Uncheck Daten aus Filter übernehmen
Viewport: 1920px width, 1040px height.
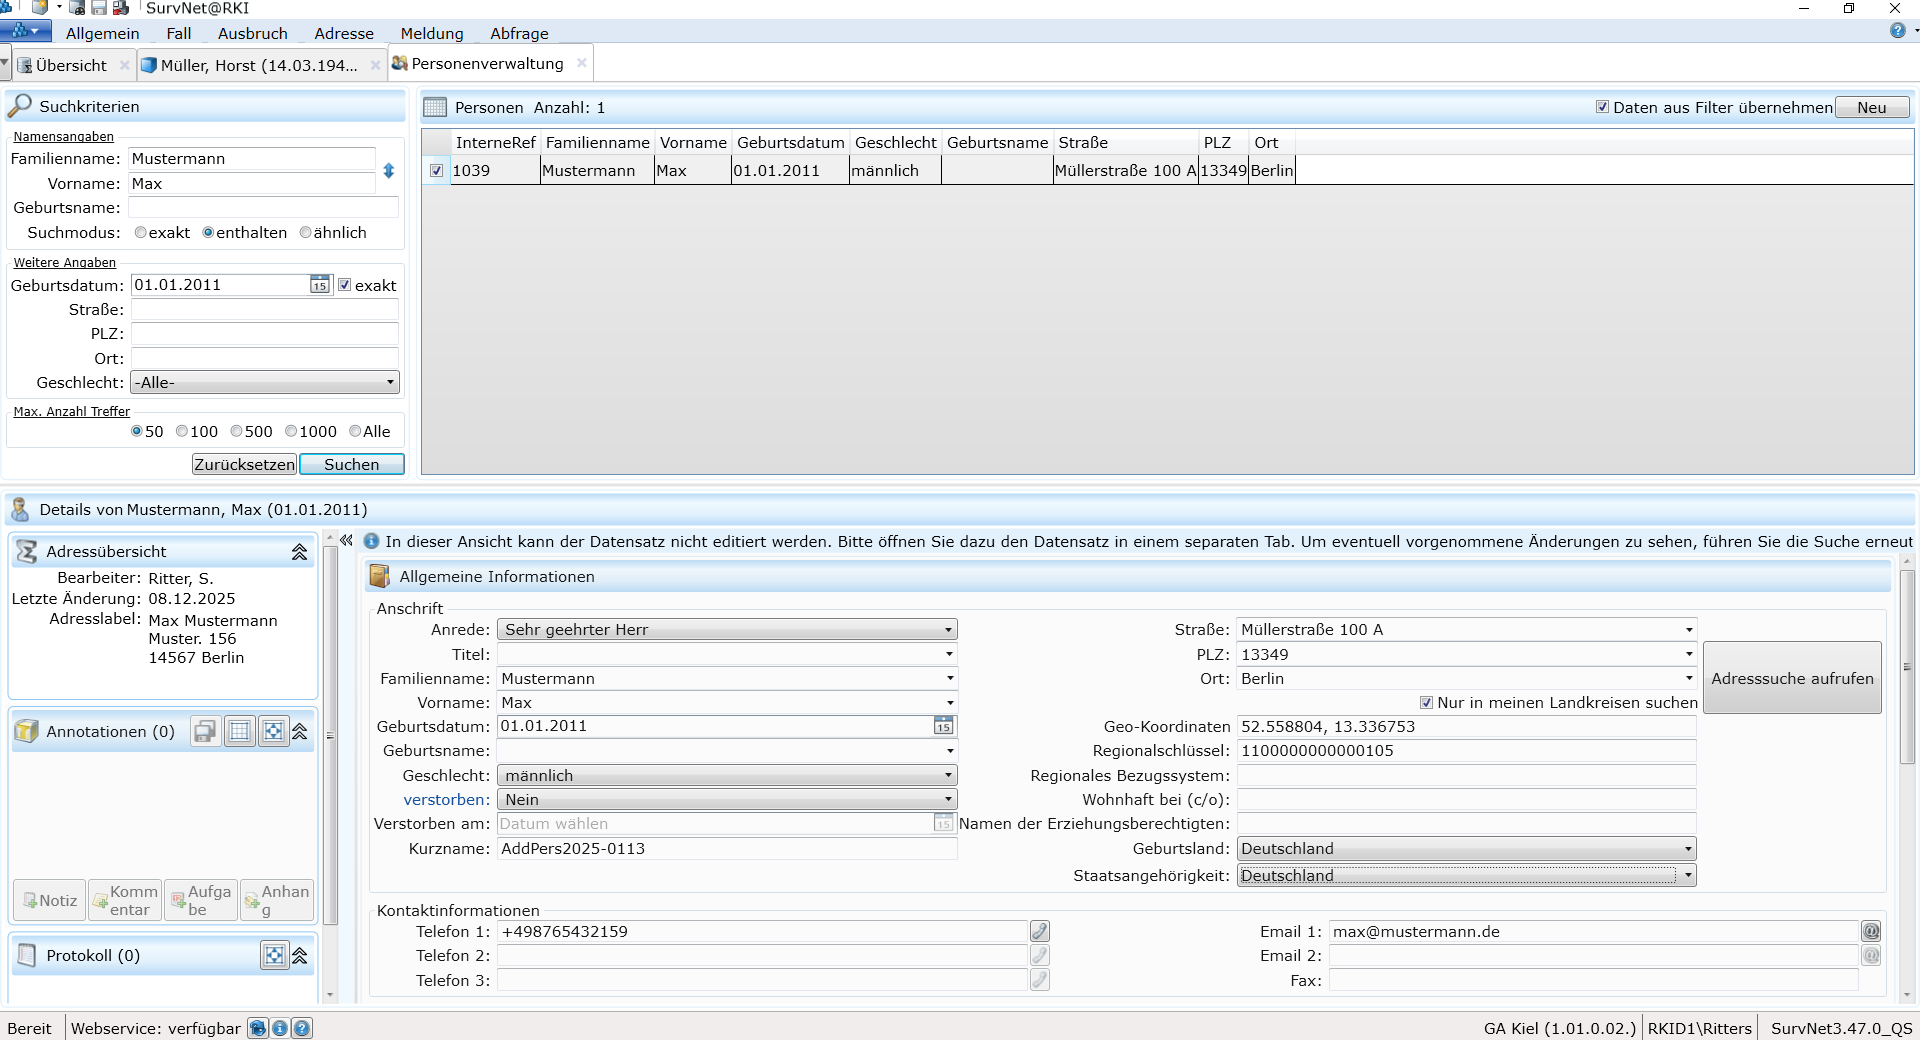click(x=1602, y=107)
